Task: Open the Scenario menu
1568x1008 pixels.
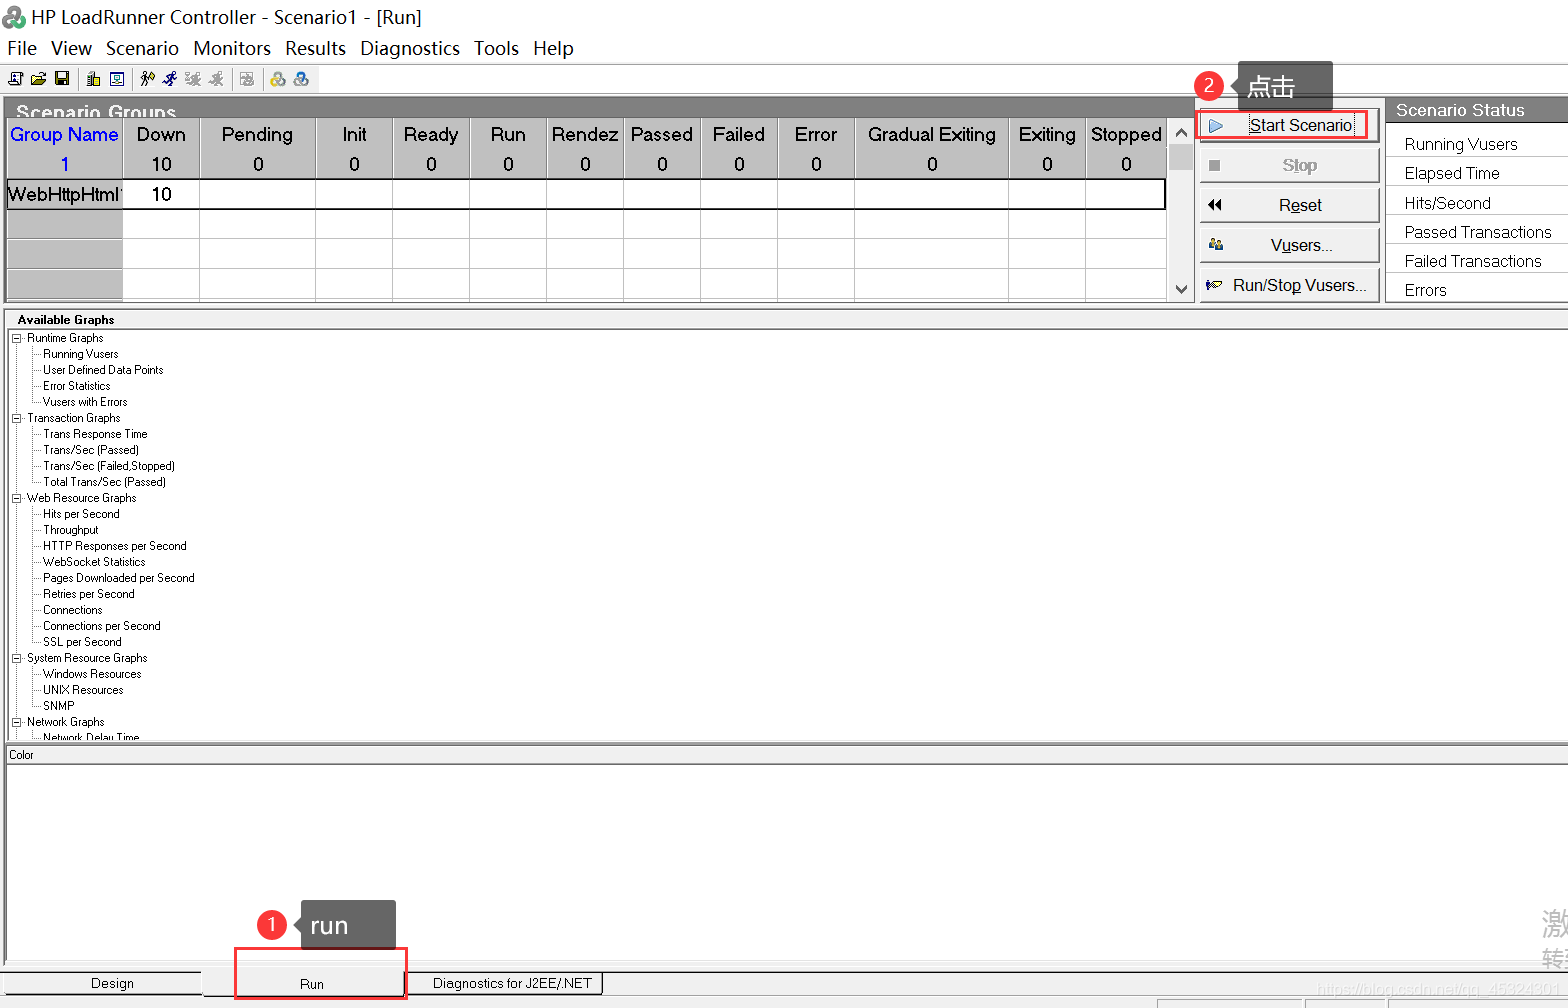Action: pyautogui.click(x=142, y=48)
